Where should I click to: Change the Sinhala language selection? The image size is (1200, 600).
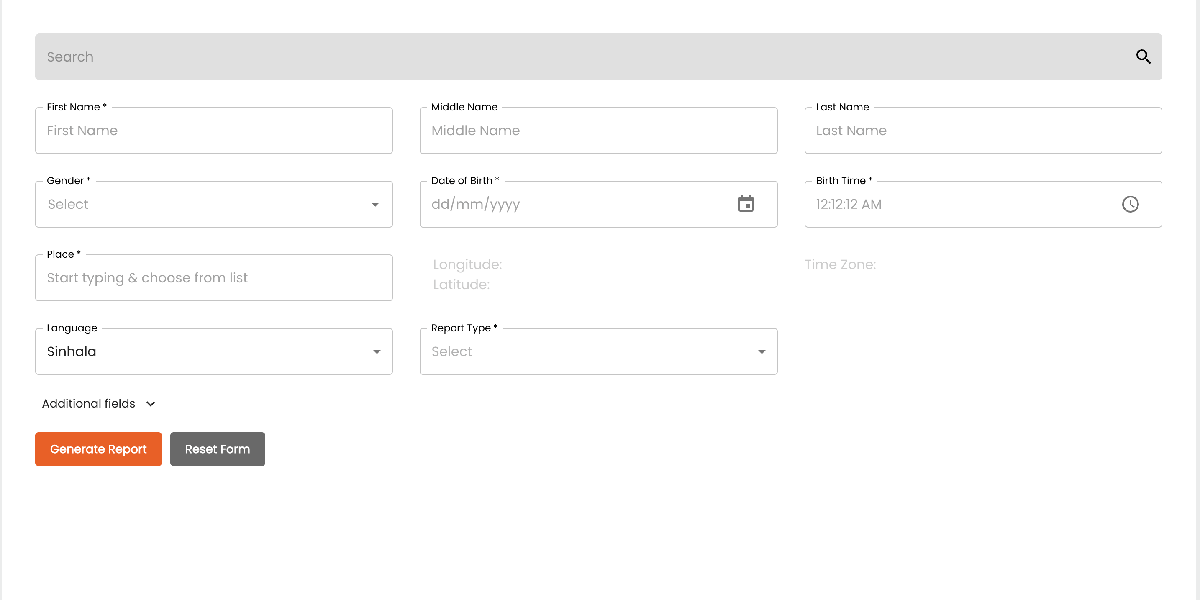200,352
